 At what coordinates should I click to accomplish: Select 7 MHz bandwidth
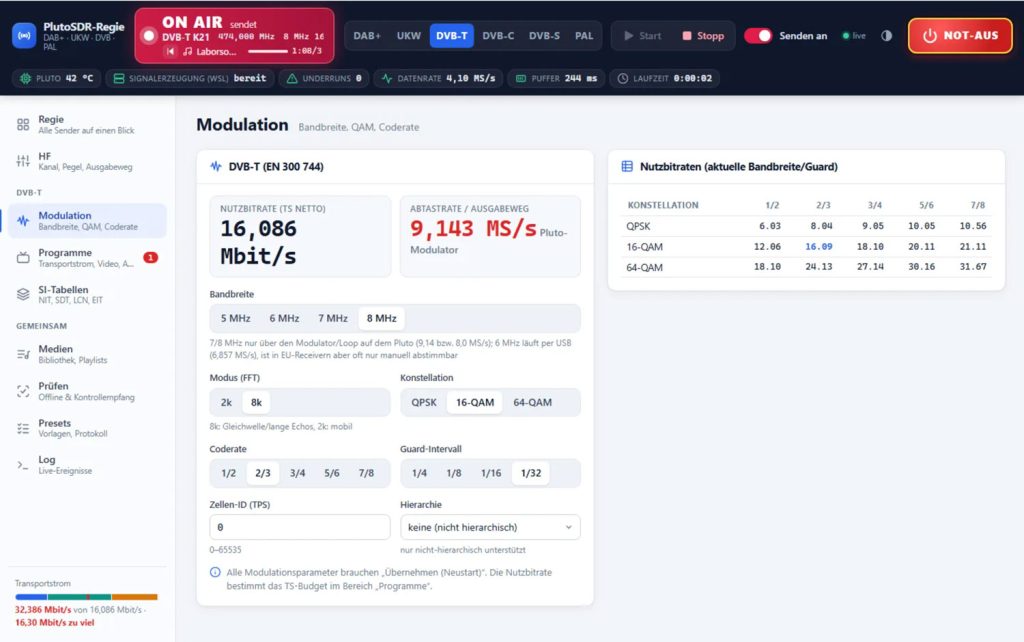pos(333,318)
